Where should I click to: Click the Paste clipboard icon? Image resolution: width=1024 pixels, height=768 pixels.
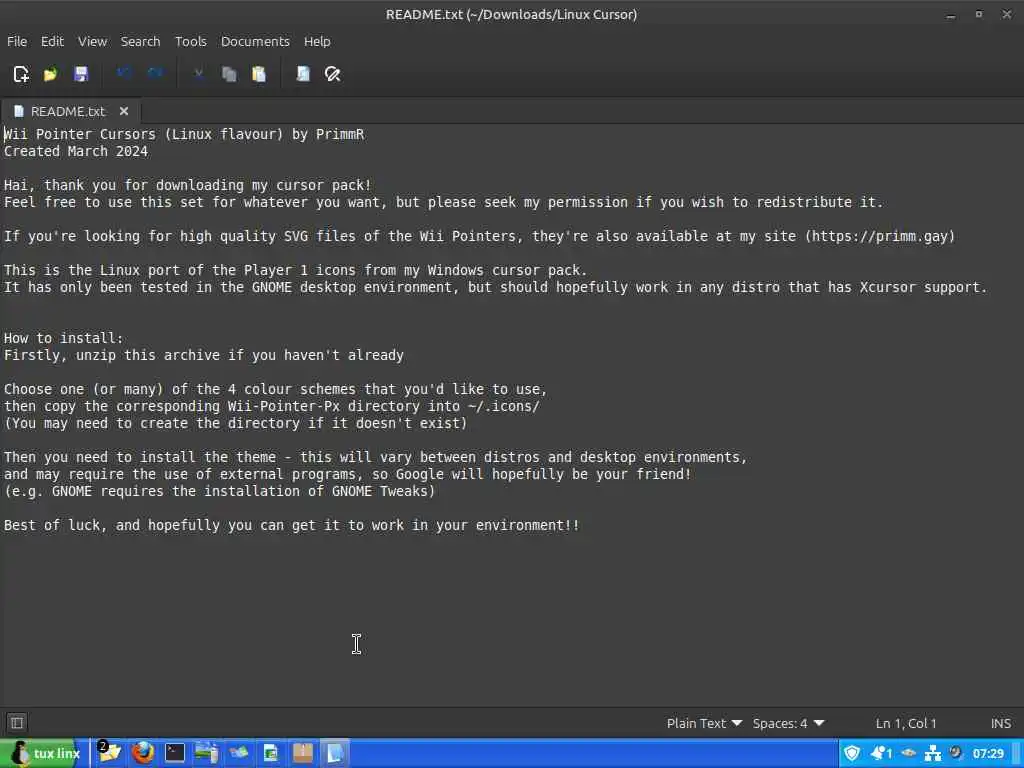[x=259, y=74]
